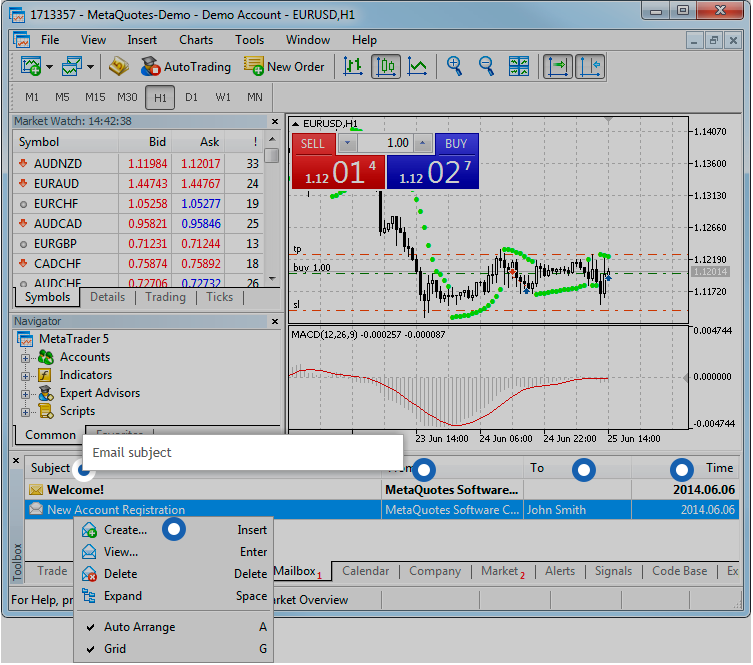Switch to the Calendar toolbox tab
The image size is (753, 665).
click(365, 571)
